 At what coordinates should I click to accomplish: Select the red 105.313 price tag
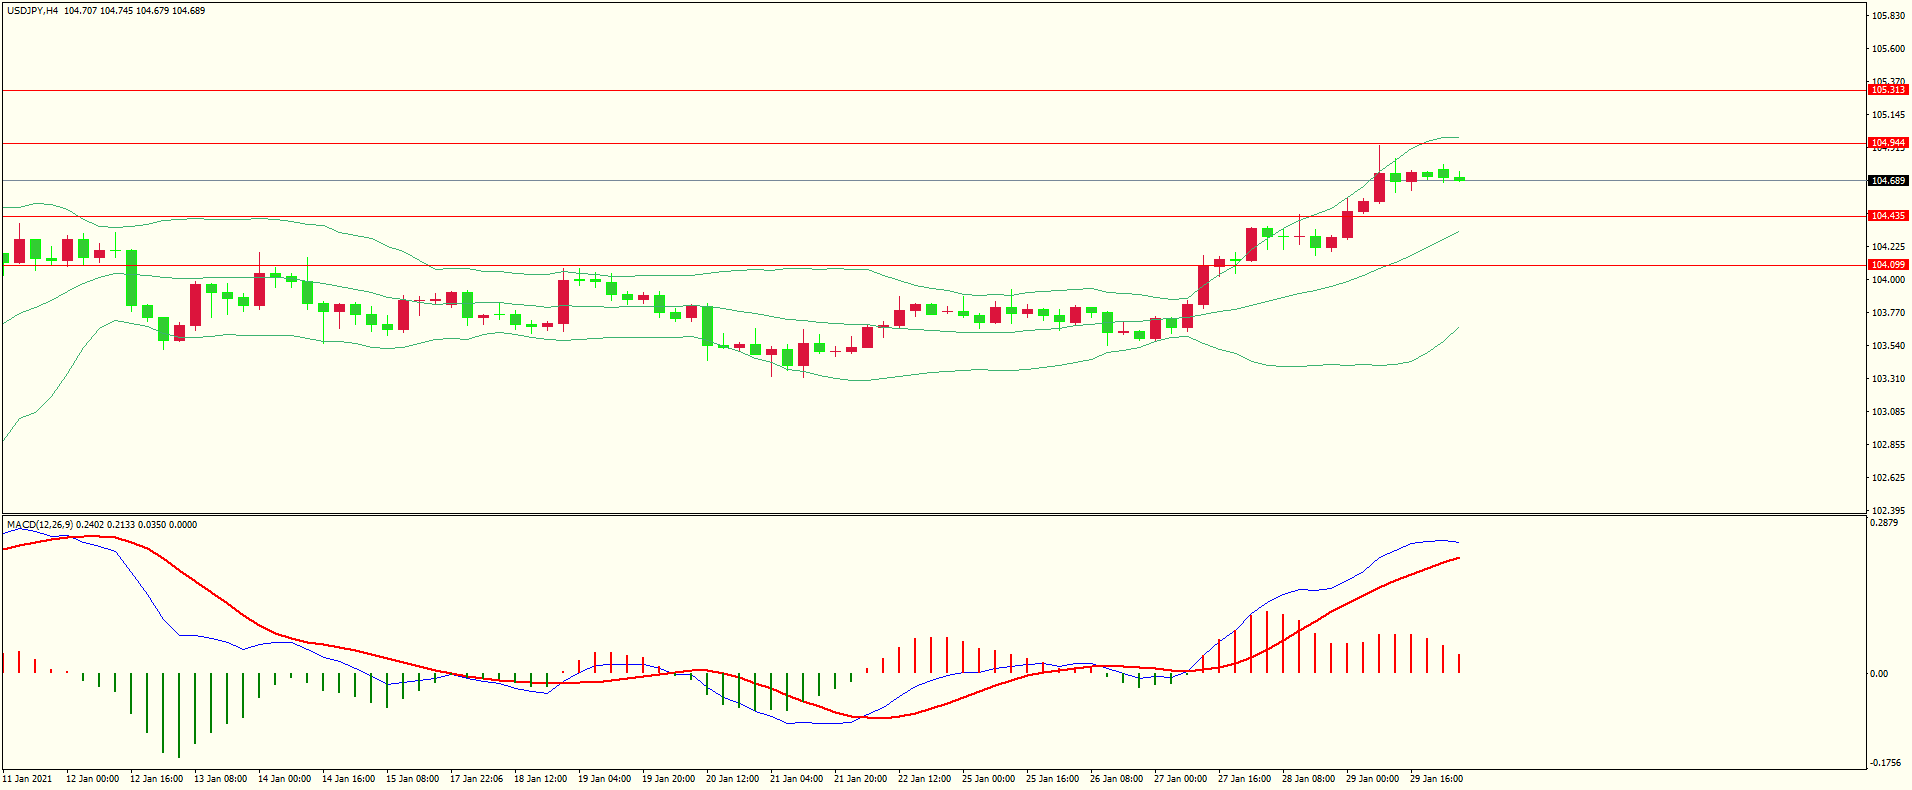point(1888,90)
